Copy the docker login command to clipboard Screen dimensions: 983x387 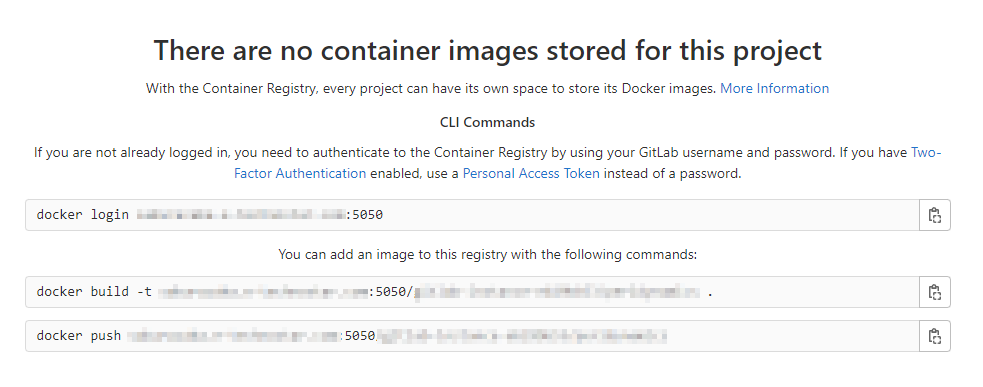click(x=935, y=215)
